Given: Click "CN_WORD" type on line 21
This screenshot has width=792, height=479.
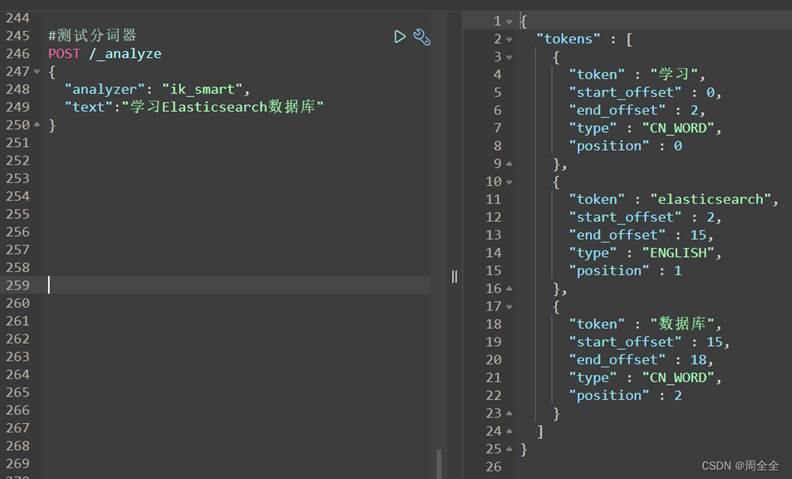Looking at the screenshot, I should click(678, 377).
